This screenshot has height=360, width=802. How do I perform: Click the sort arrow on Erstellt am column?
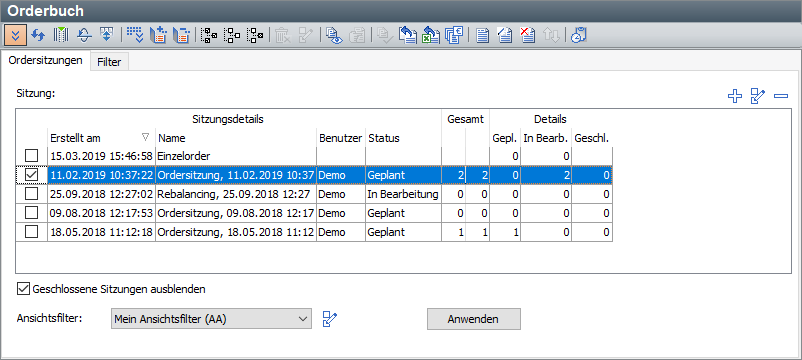[x=145, y=137]
